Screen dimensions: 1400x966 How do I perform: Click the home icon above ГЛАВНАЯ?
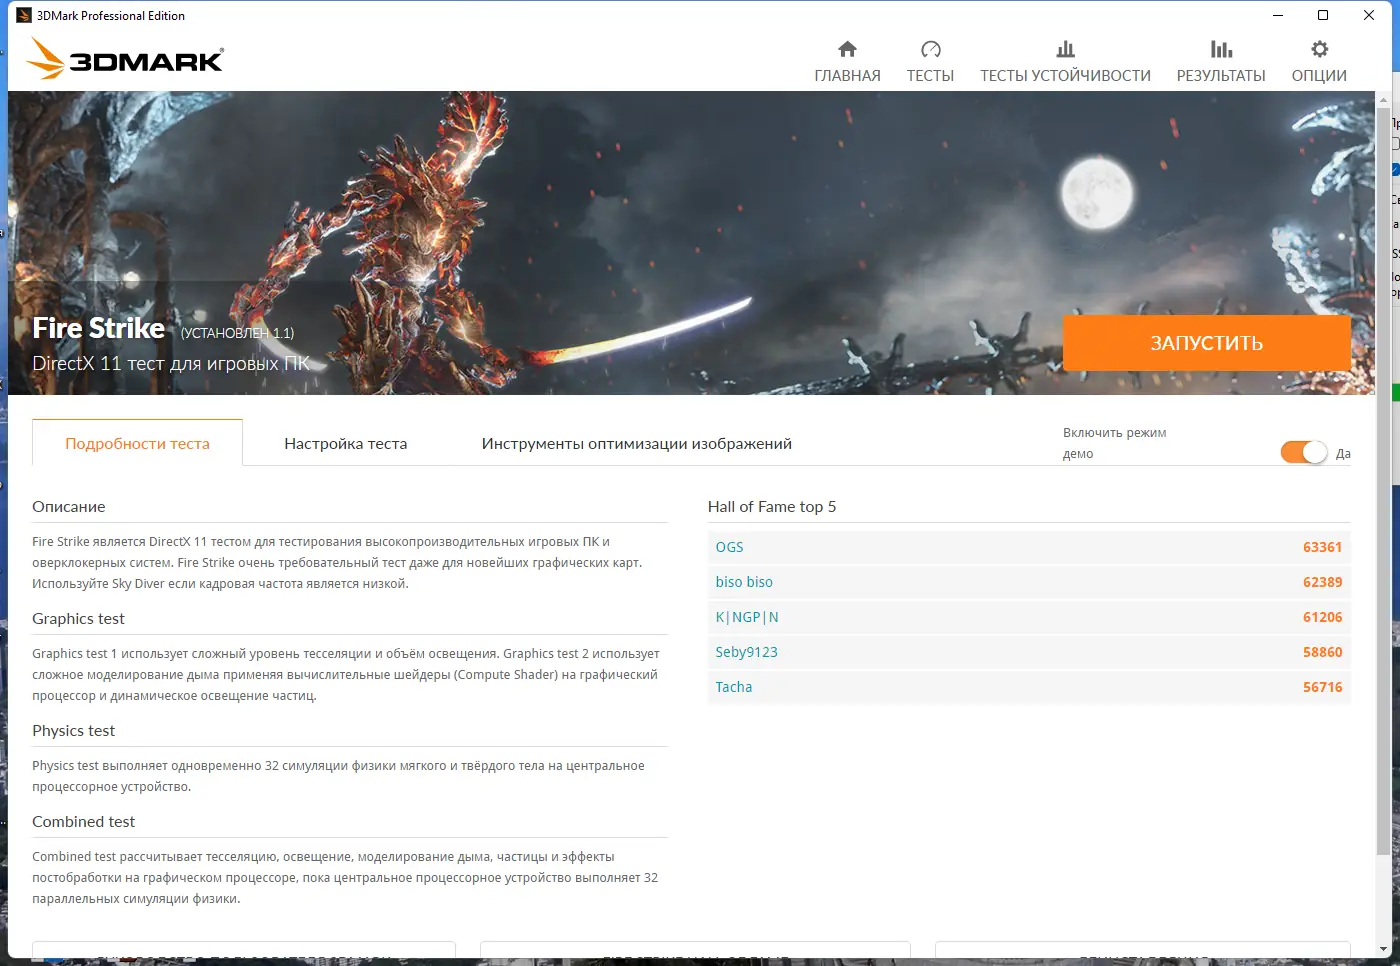[847, 49]
